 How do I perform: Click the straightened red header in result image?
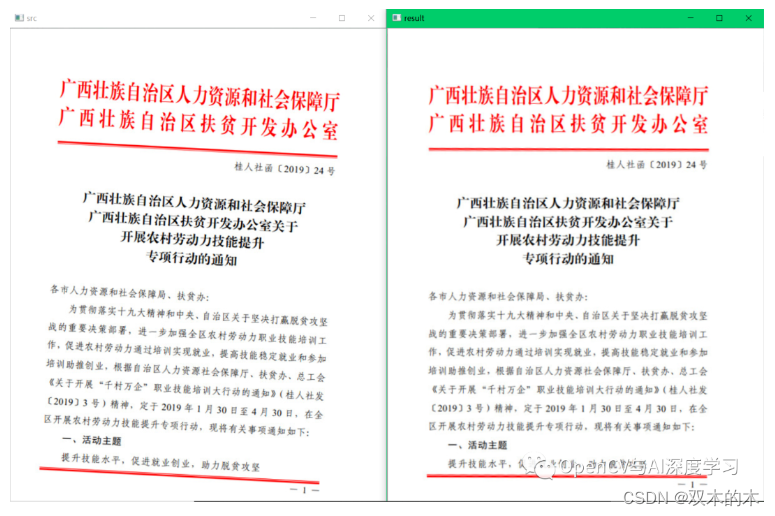(568, 110)
